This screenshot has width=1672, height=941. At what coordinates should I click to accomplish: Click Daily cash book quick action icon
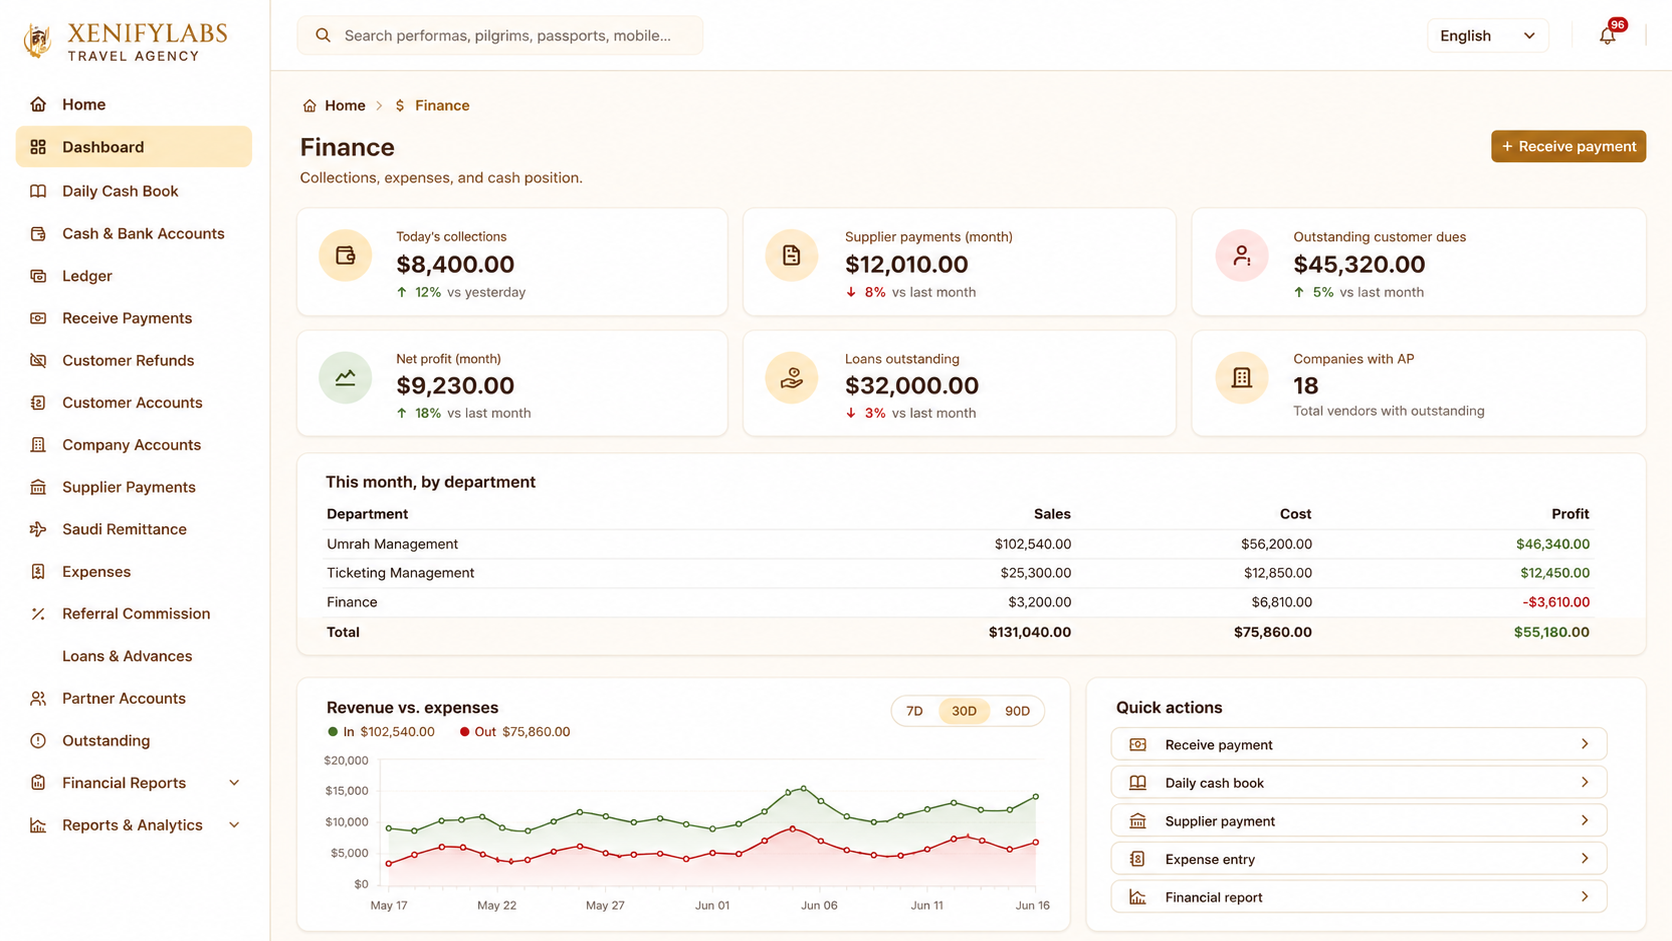click(x=1138, y=782)
